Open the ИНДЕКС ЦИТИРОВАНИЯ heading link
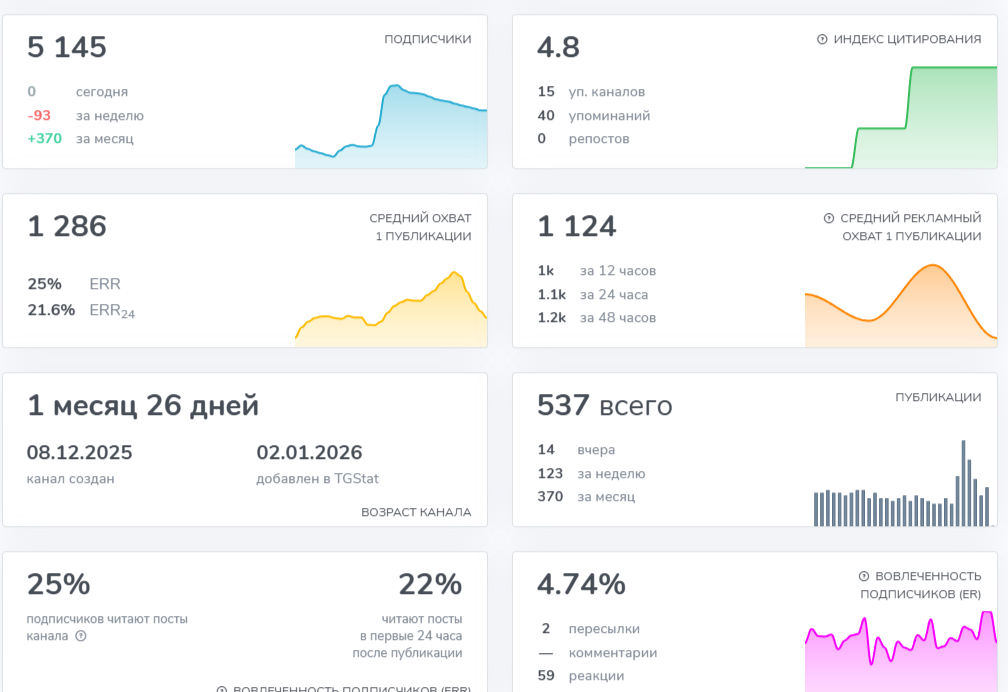1008x692 pixels. [907, 39]
